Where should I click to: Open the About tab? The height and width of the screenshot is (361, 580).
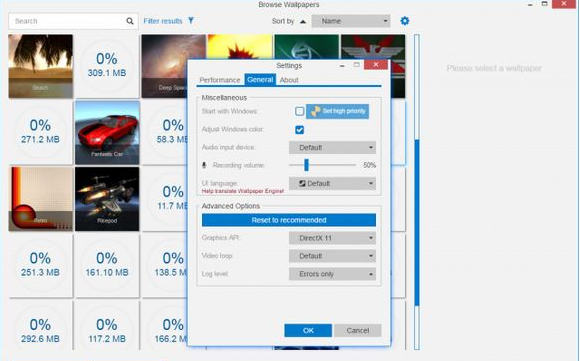coord(289,80)
